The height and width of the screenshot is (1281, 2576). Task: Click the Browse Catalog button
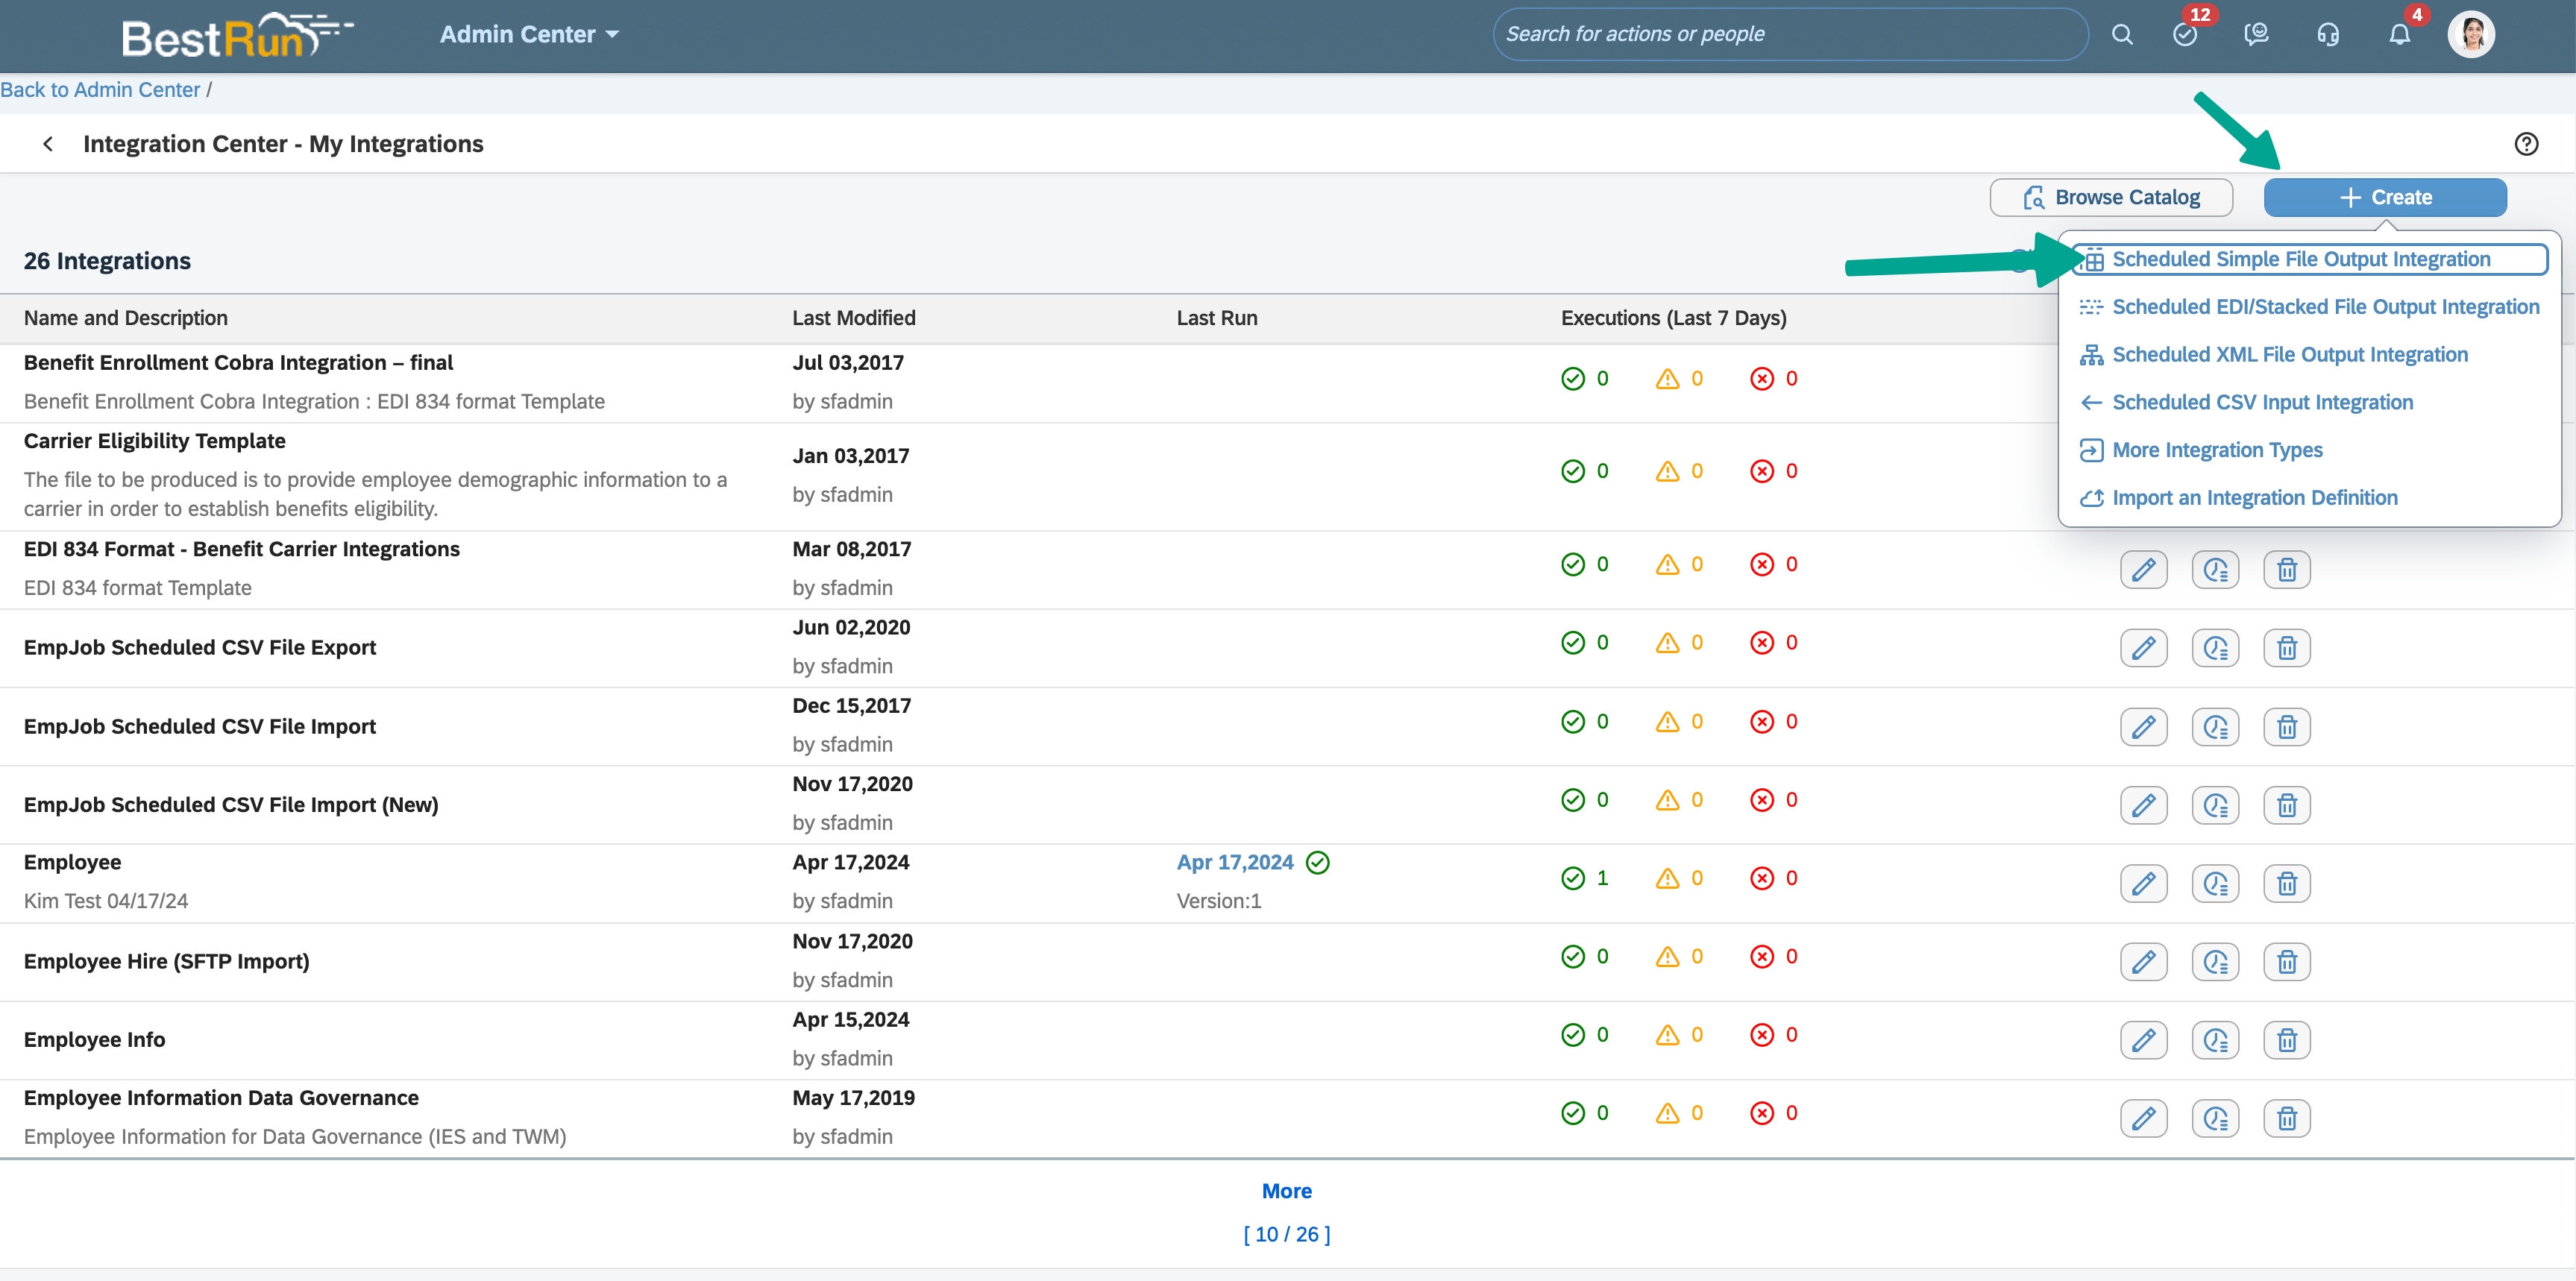tap(2110, 198)
